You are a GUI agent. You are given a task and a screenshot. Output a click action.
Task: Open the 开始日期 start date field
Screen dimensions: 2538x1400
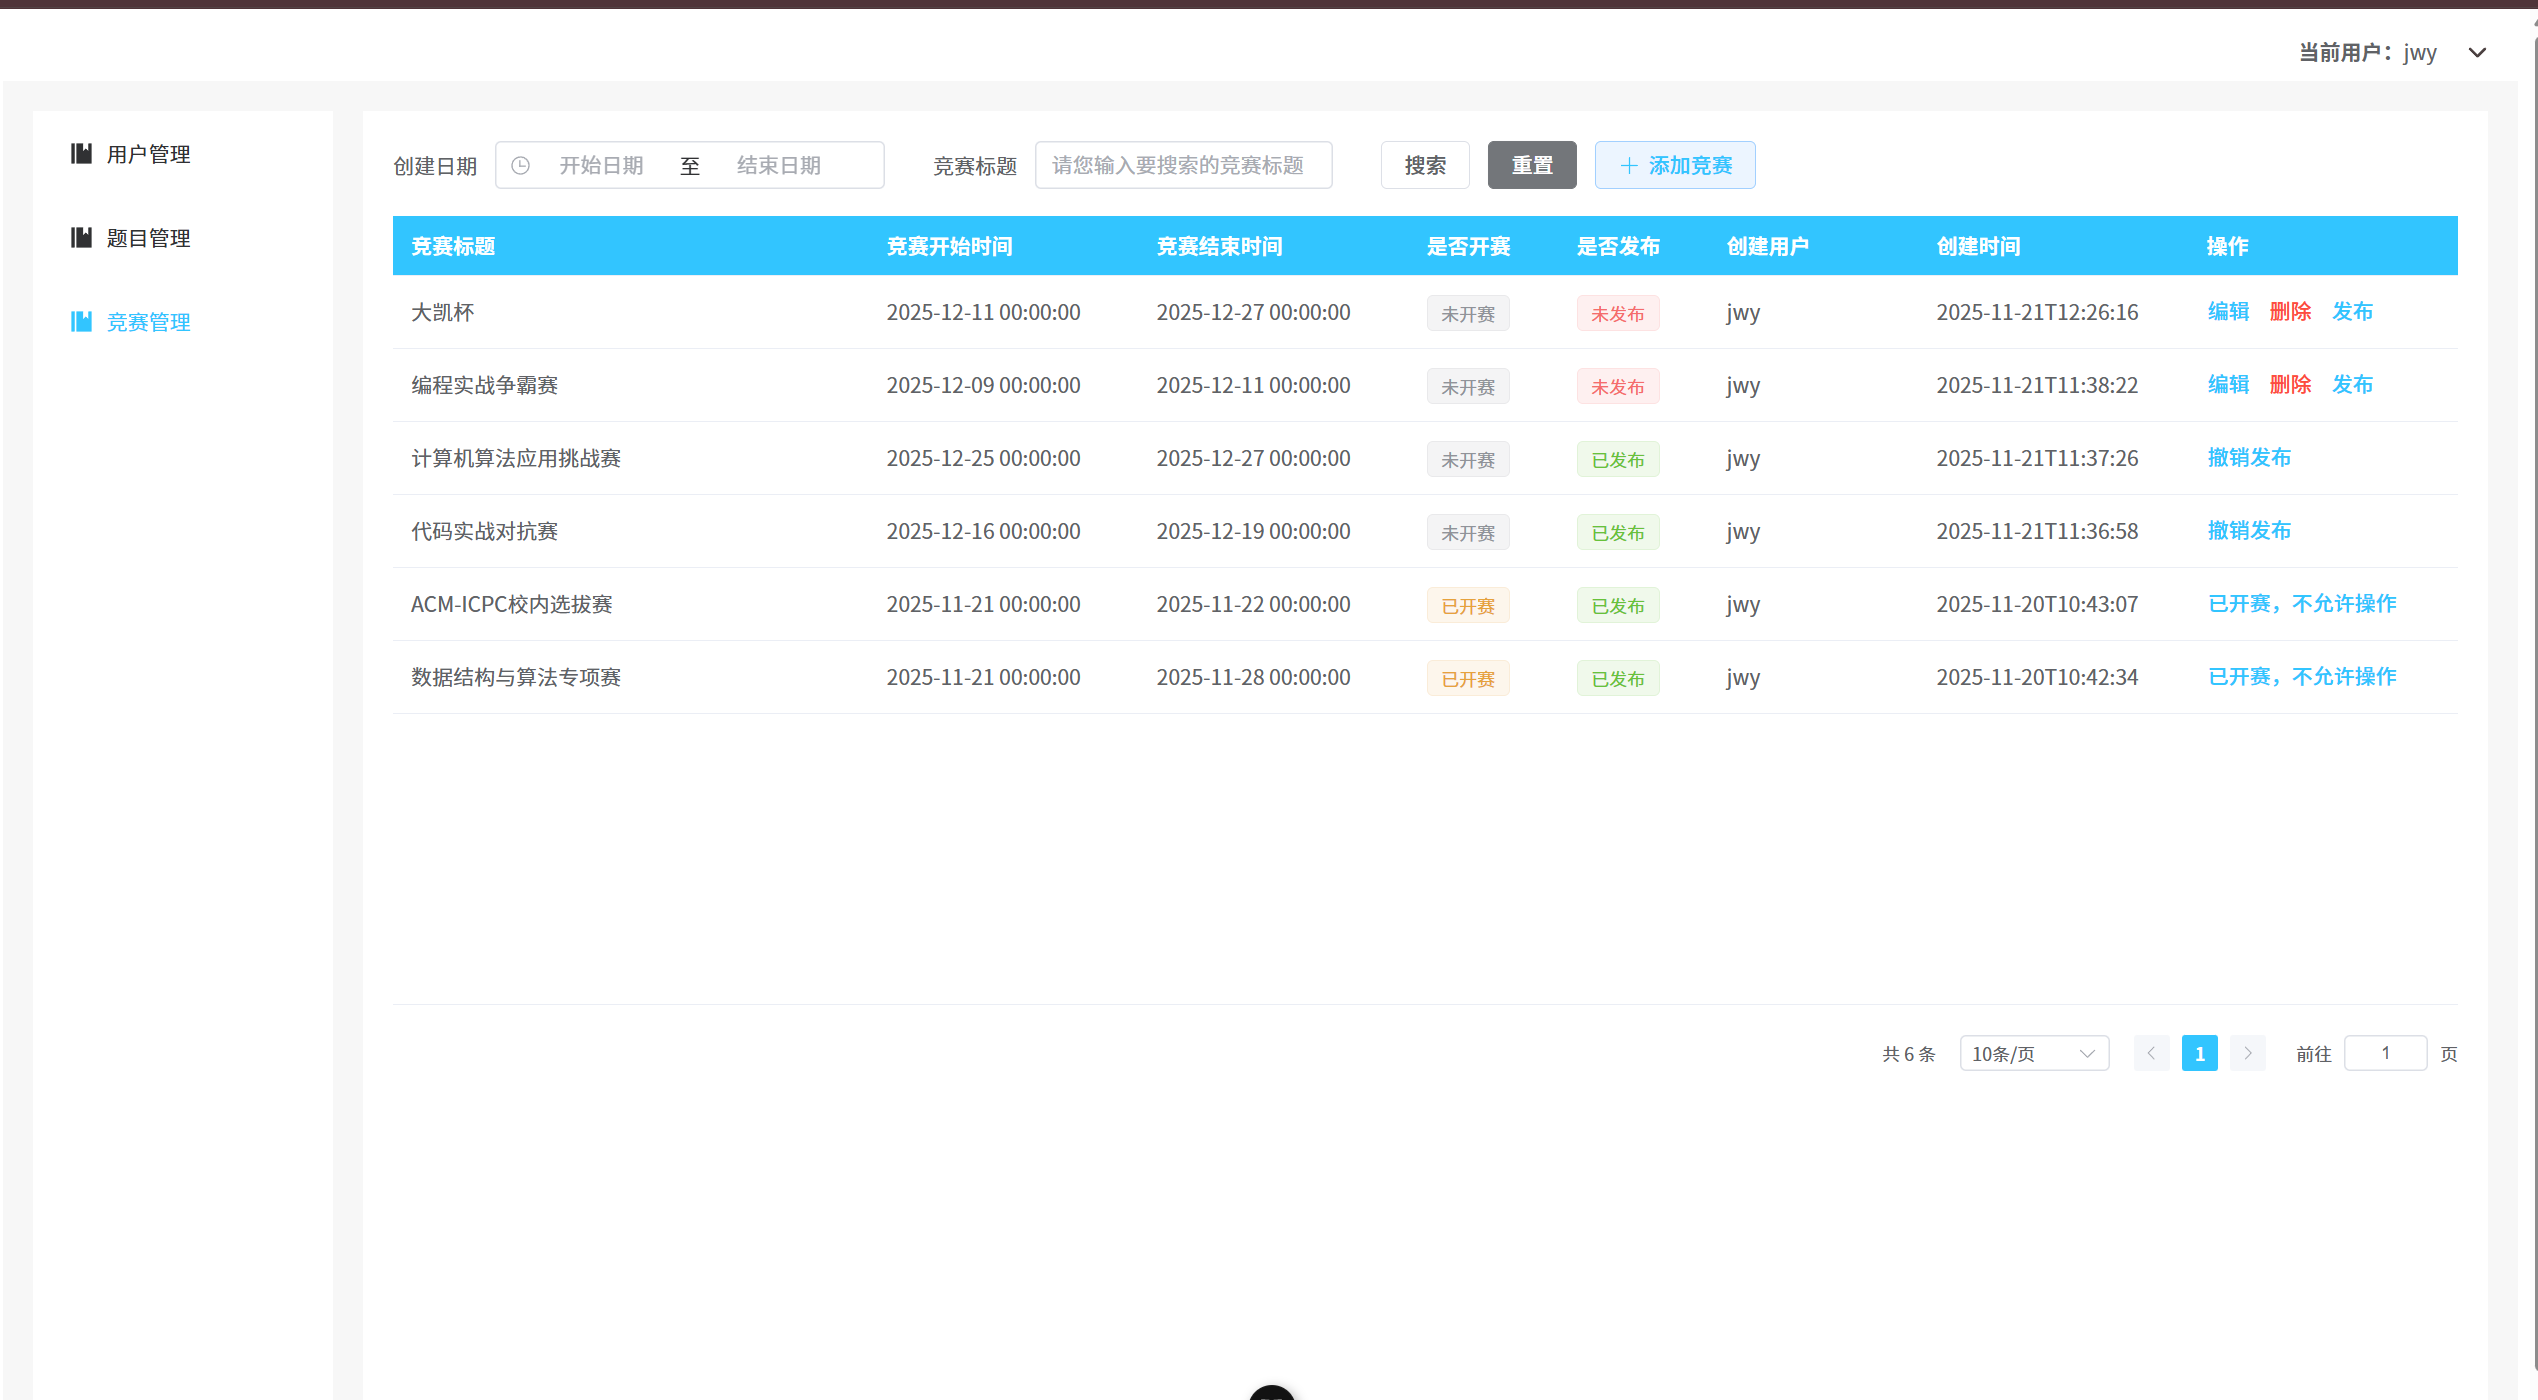(x=600, y=165)
